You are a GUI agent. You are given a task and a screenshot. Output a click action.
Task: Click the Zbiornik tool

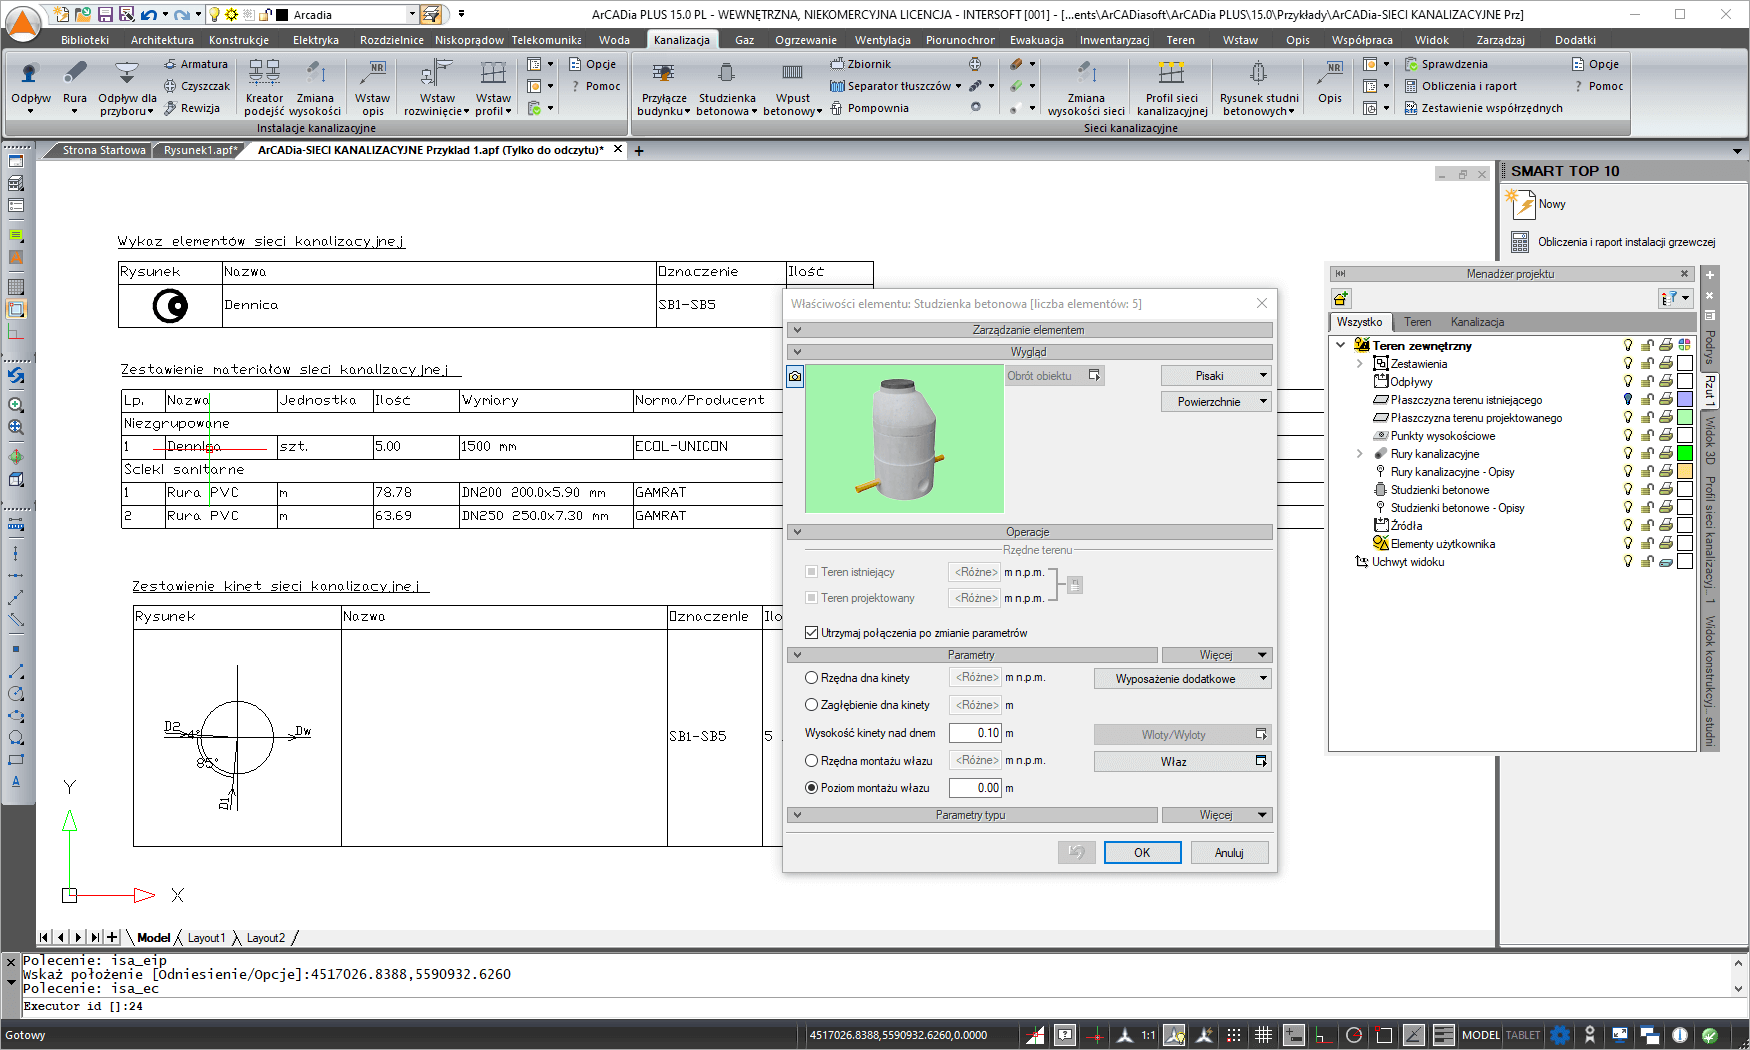click(860, 64)
